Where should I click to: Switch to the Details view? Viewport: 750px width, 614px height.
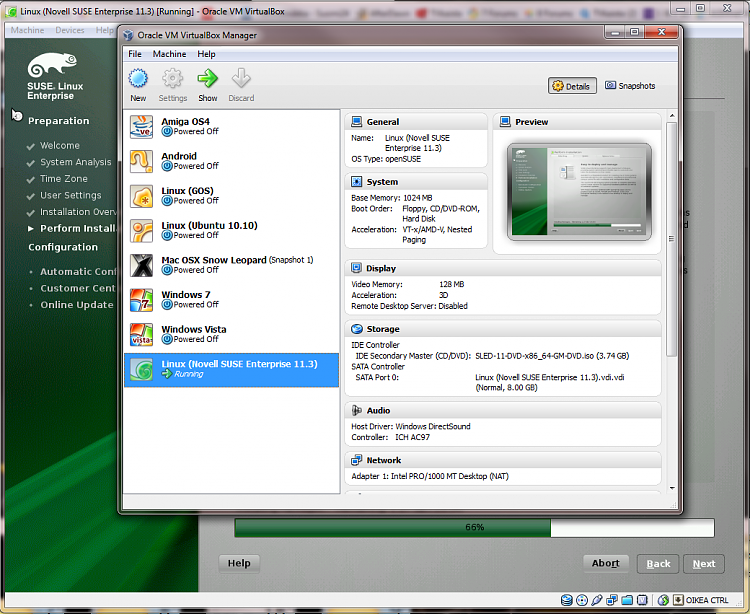tap(572, 86)
